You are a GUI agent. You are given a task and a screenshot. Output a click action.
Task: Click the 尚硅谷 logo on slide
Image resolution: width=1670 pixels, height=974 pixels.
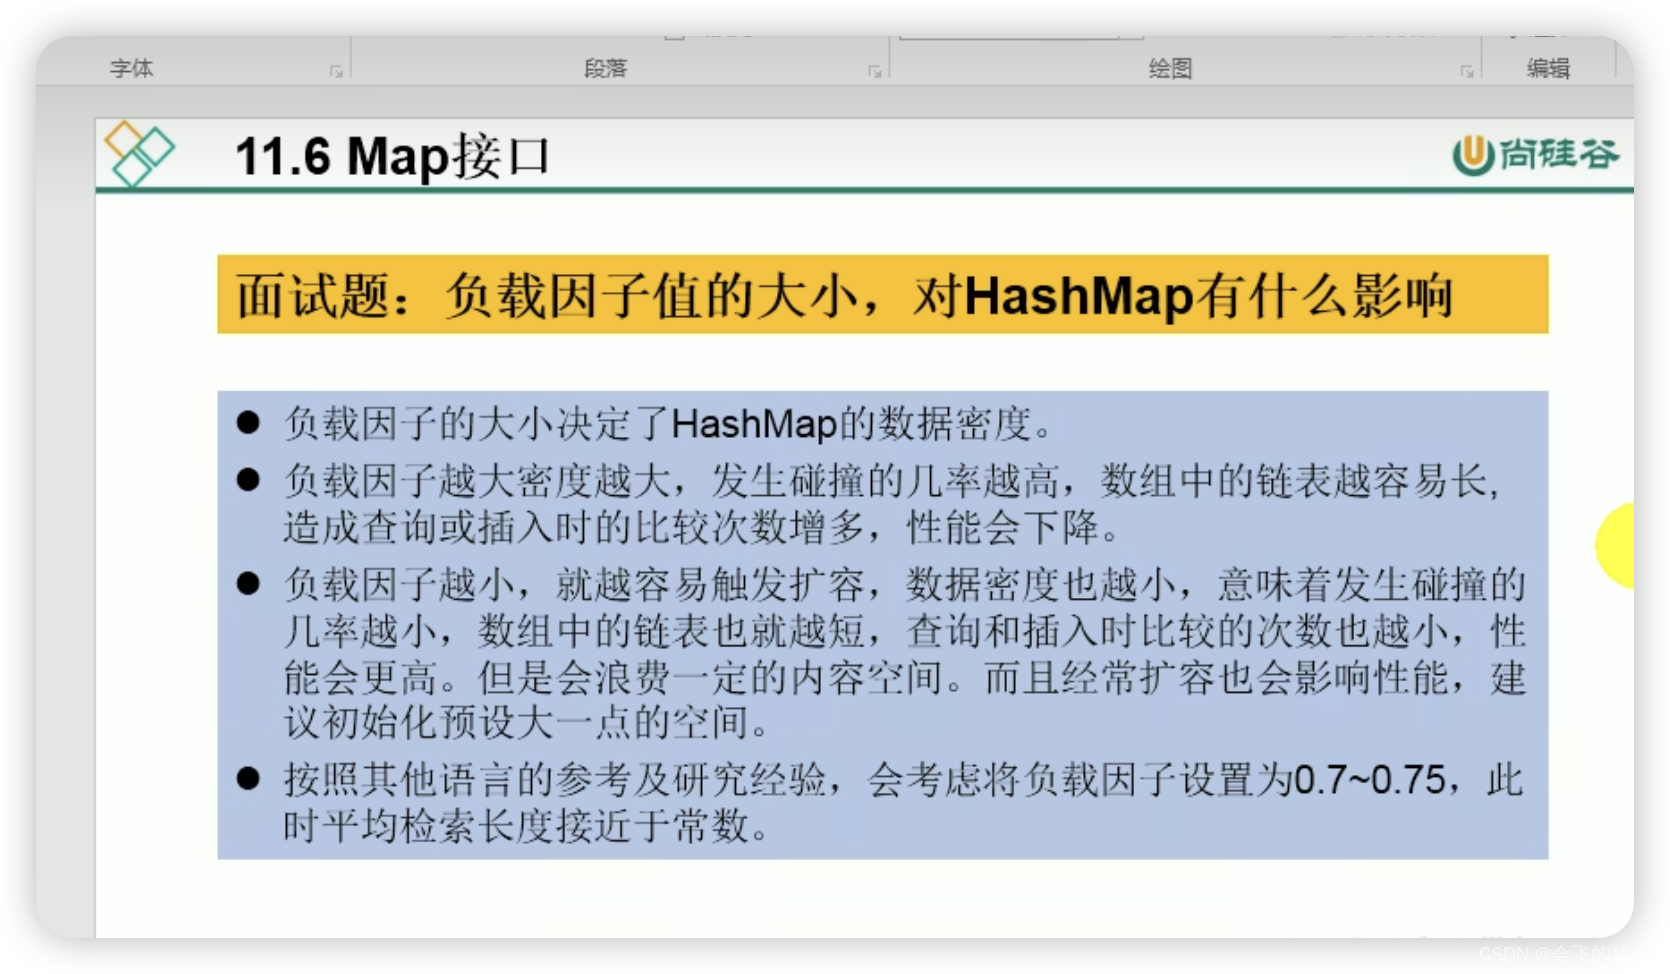pyautogui.click(x=1534, y=154)
